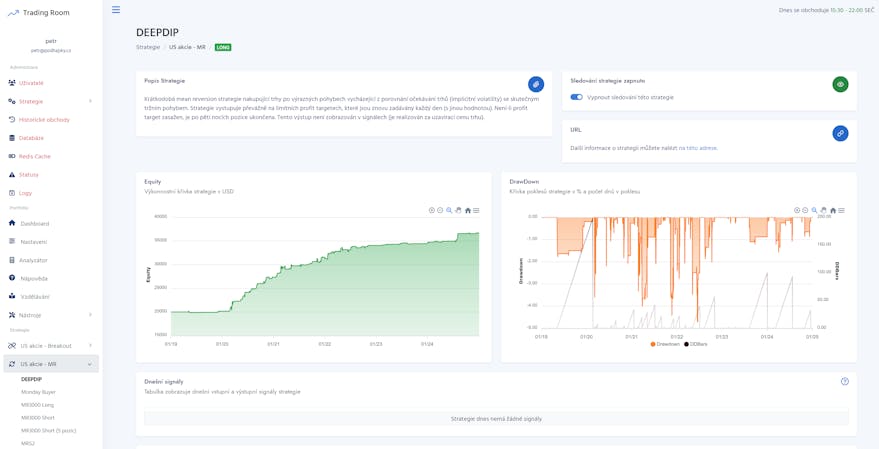Screen dimensions: 879x449
Task: Click the hamburger menu icon in header
Action: (116, 10)
